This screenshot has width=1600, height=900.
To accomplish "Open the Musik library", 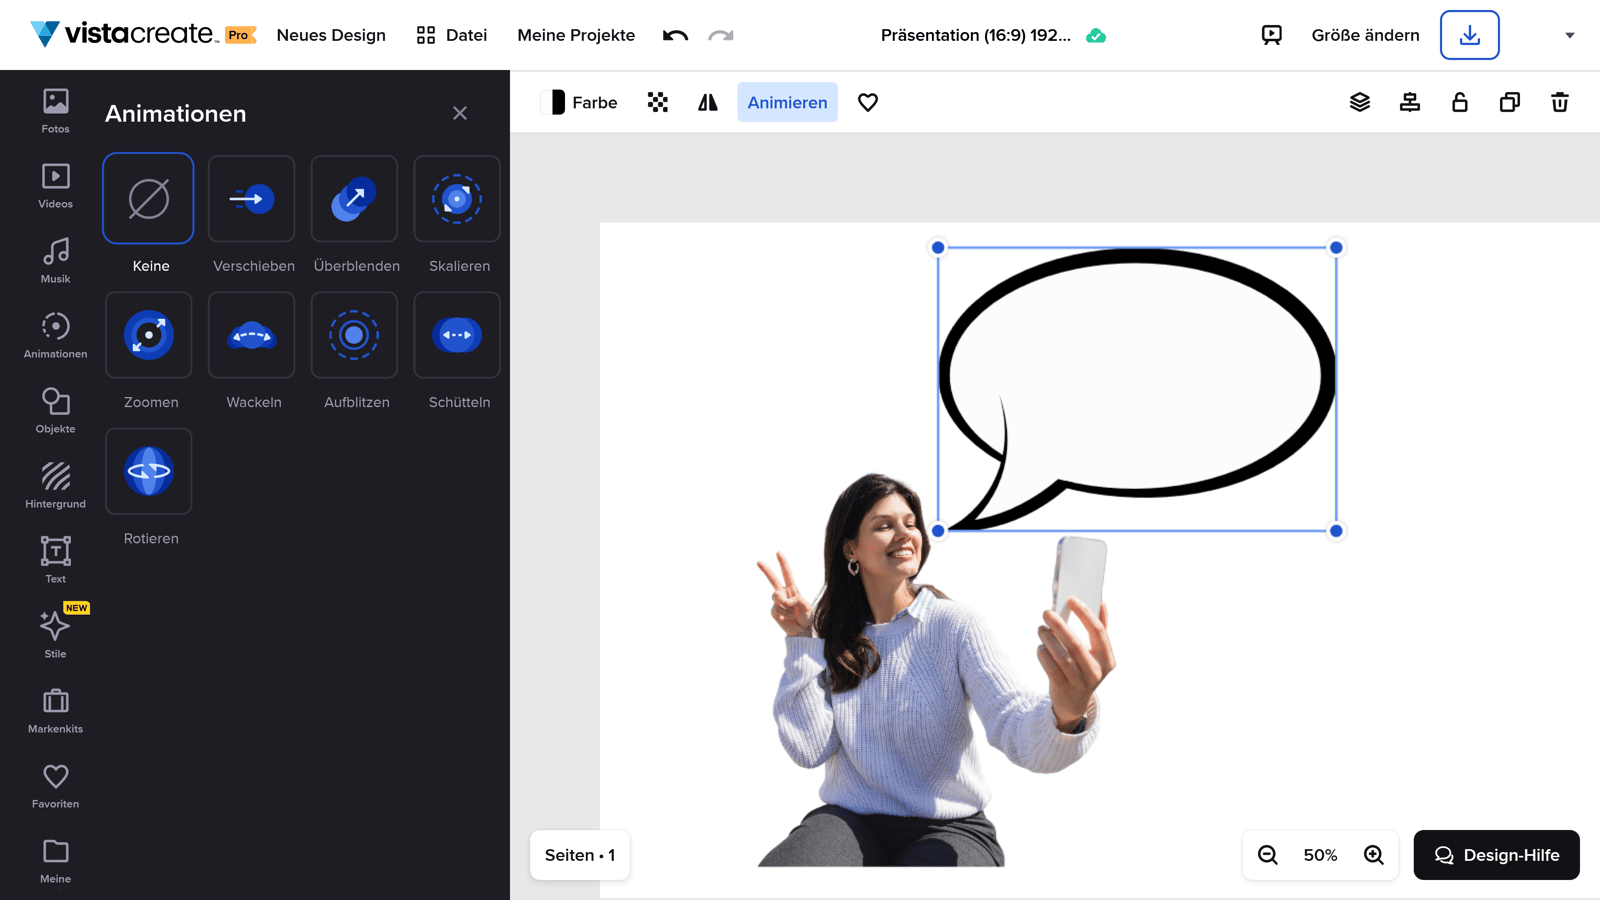I will click(55, 260).
